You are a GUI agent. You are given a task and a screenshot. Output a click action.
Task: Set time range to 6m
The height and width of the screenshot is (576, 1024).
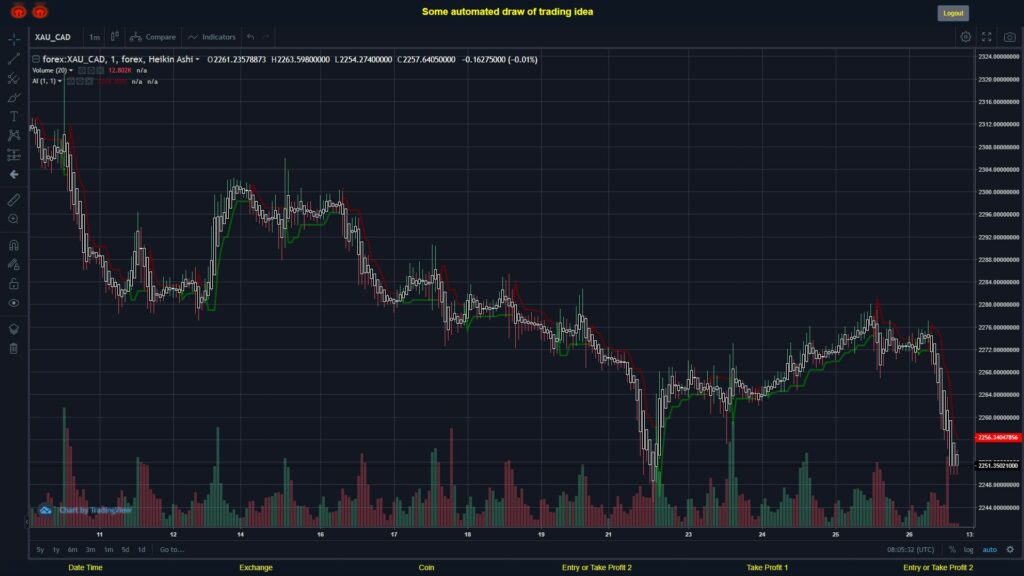coord(72,550)
